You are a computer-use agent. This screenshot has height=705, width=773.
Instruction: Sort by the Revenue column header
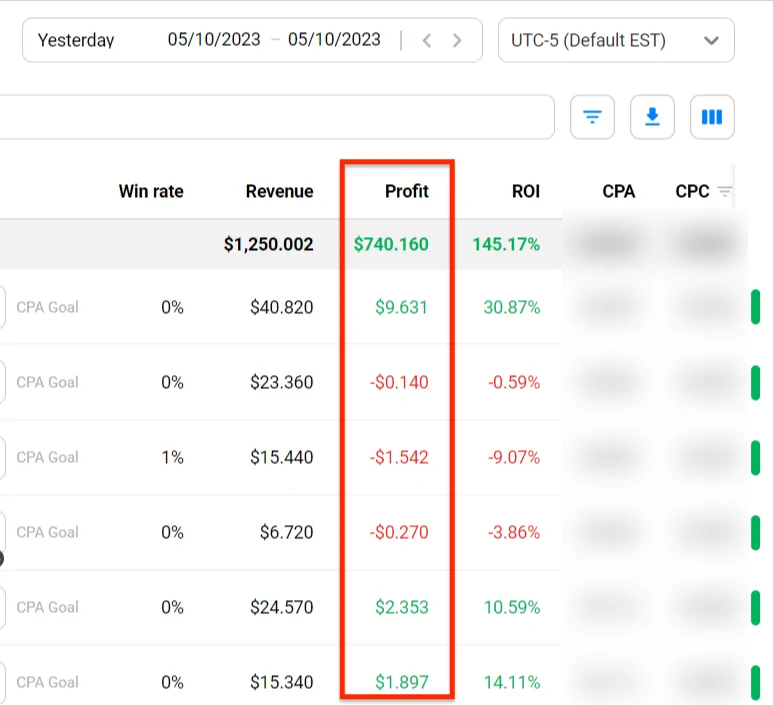(x=279, y=191)
